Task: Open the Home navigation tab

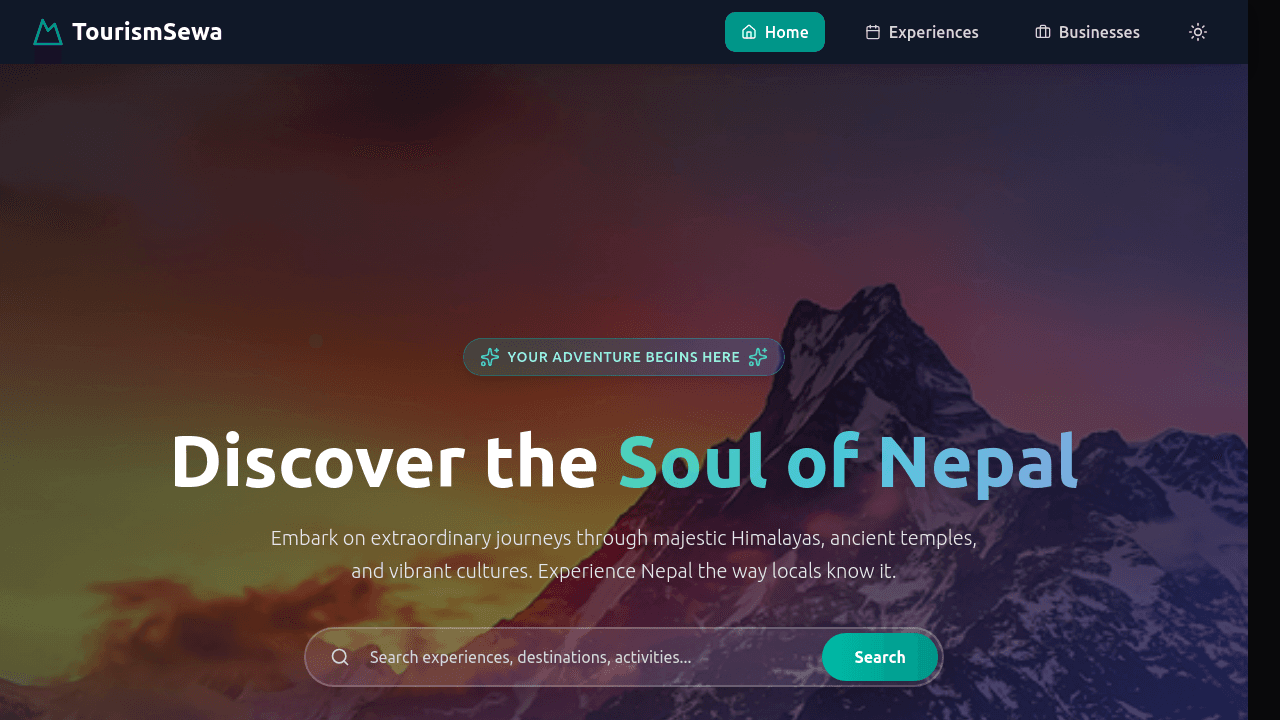Action: coord(775,32)
